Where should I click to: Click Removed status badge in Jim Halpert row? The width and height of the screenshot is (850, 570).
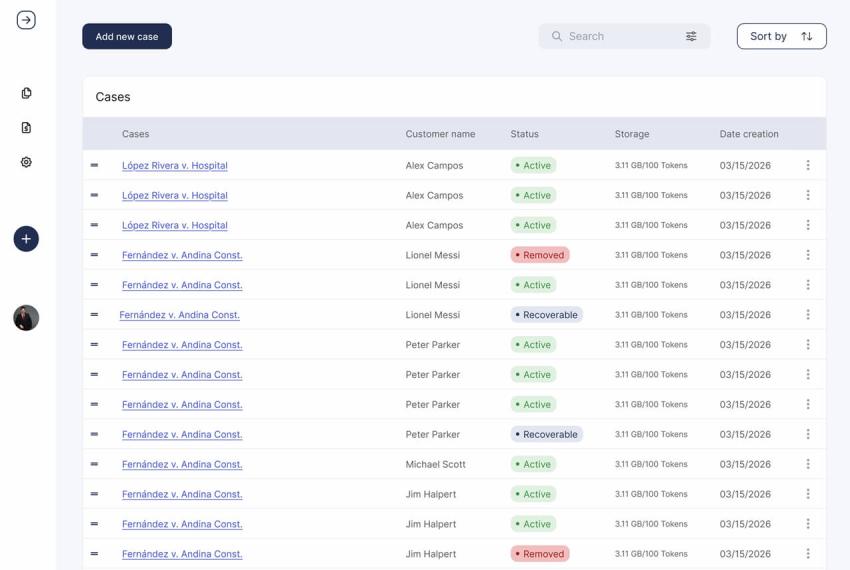click(540, 554)
